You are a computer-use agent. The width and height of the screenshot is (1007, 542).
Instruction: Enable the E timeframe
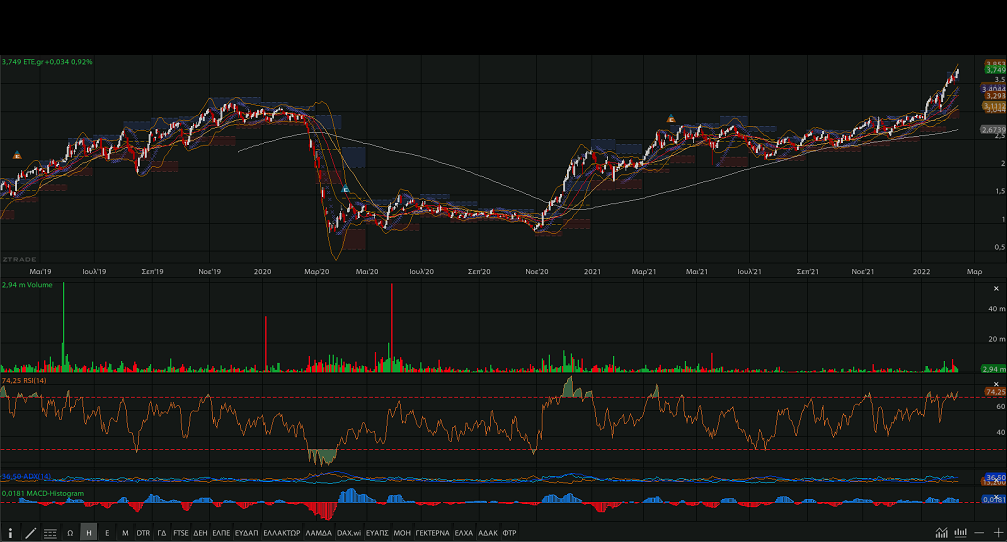[107, 533]
